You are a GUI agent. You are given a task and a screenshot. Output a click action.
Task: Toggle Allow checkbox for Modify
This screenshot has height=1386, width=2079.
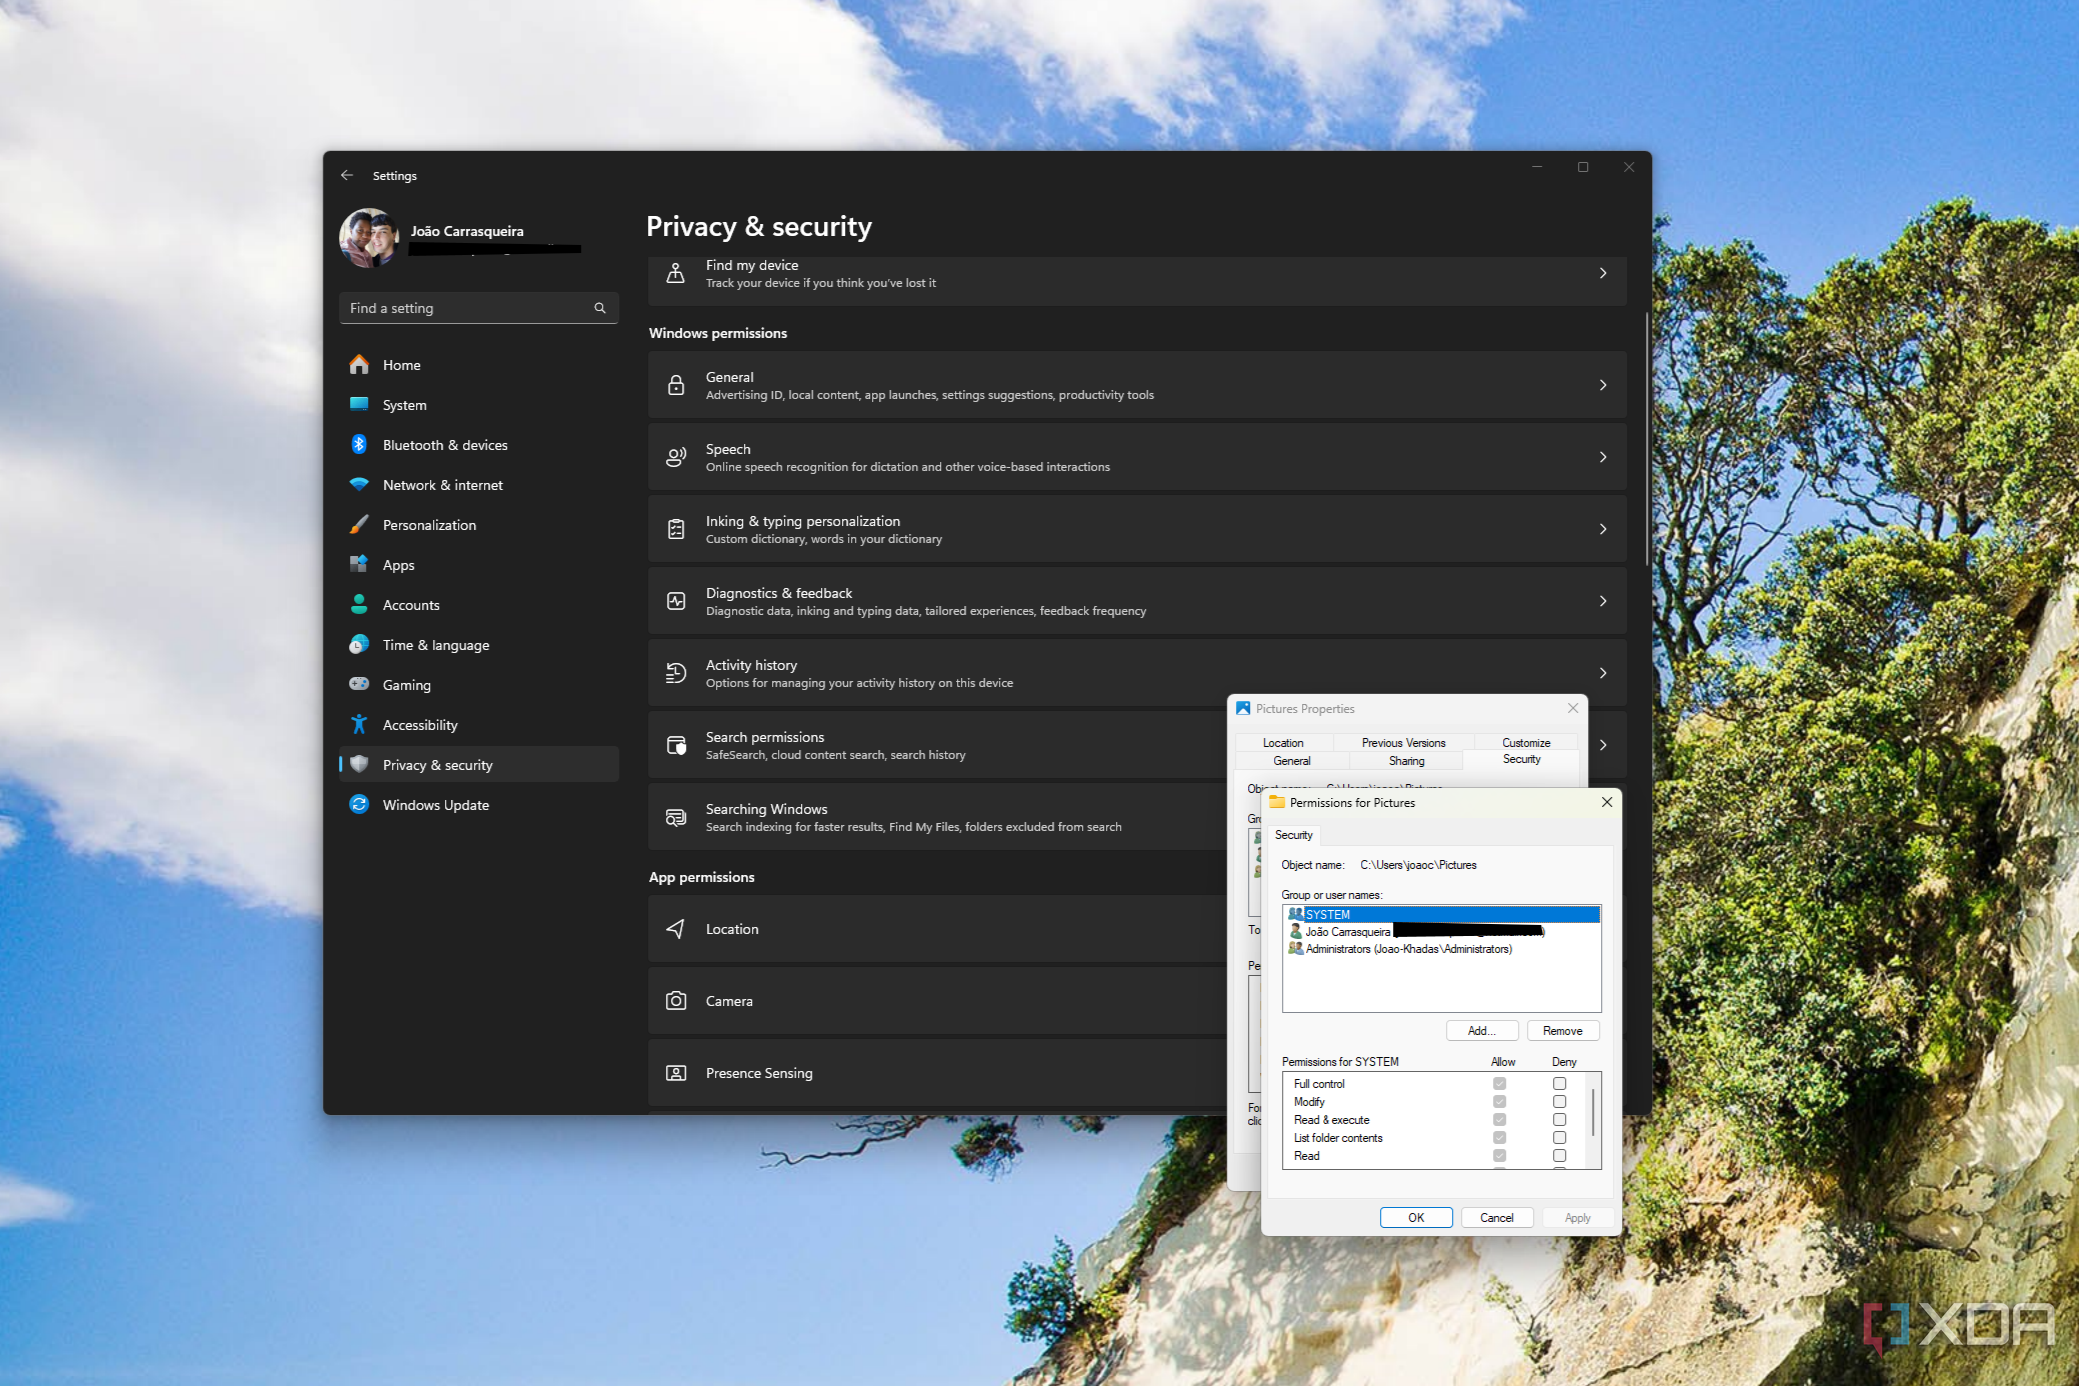(x=1499, y=1102)
